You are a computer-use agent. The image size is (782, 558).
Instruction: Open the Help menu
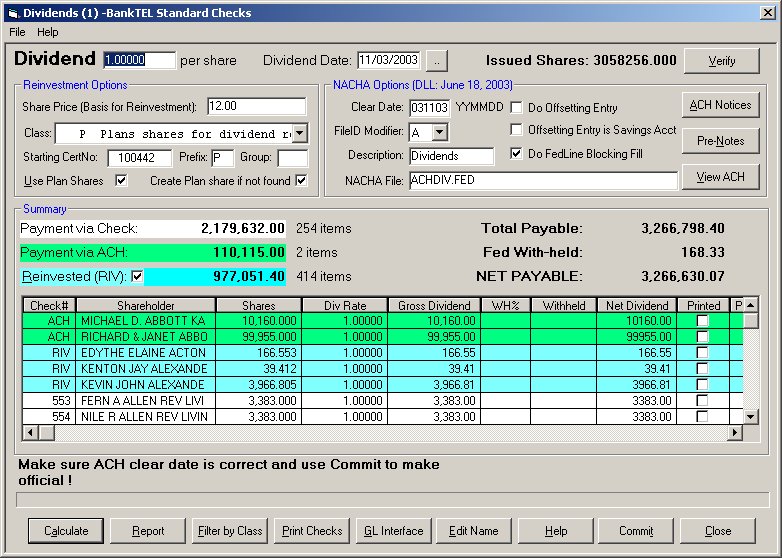[48, 32]
